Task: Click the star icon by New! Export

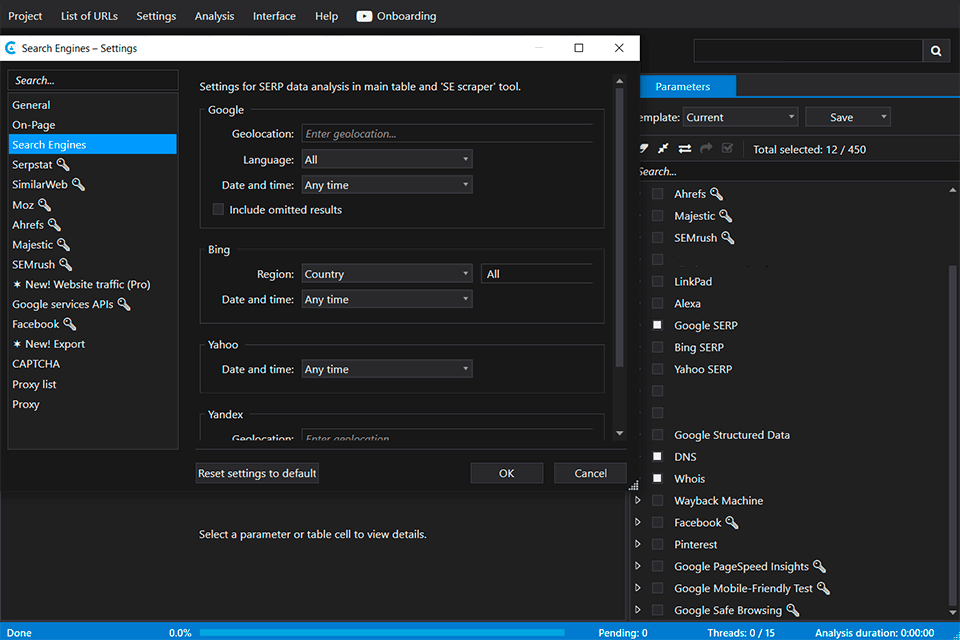Action: [17, 344]
